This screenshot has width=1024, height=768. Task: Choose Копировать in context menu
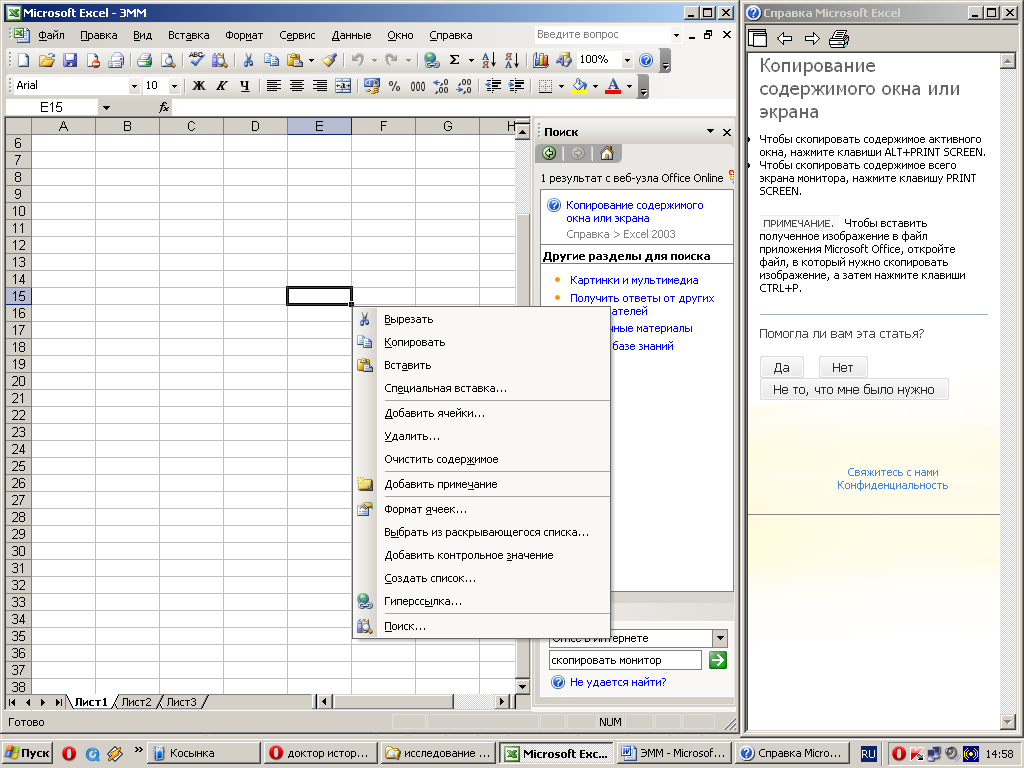click(x=481, y=342)
